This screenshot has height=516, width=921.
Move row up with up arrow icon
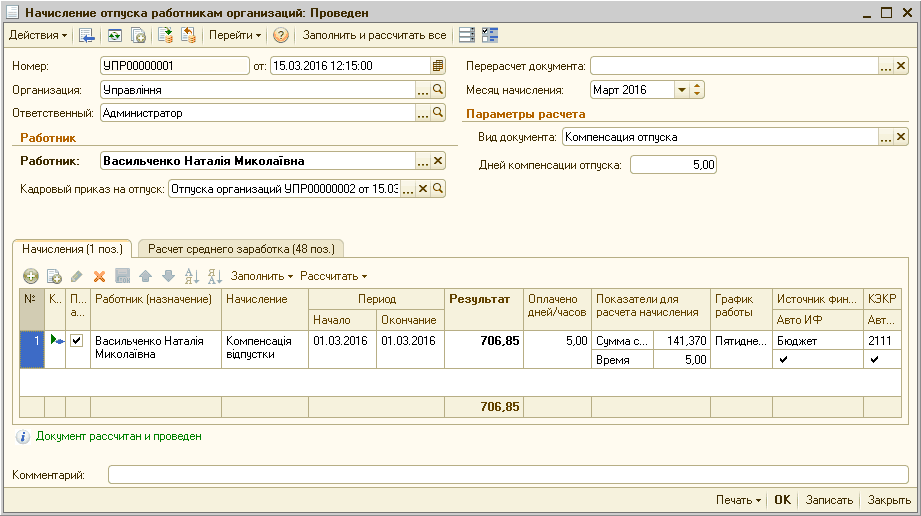point(146,276)
